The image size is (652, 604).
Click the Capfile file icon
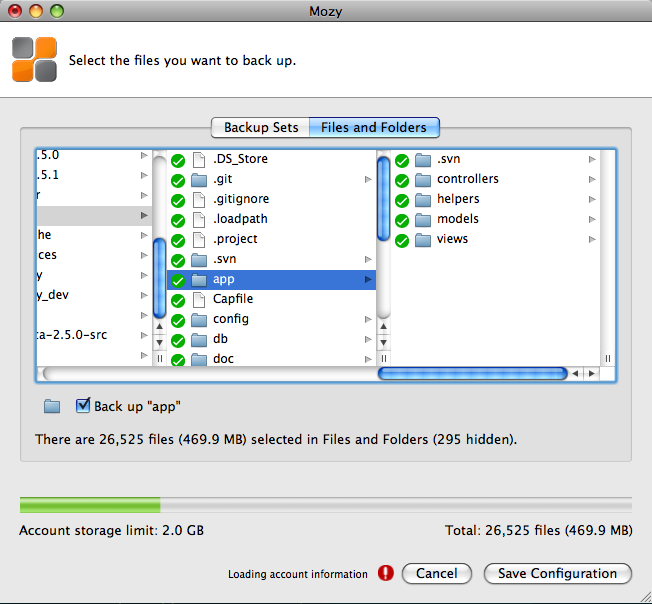(199, 299)
